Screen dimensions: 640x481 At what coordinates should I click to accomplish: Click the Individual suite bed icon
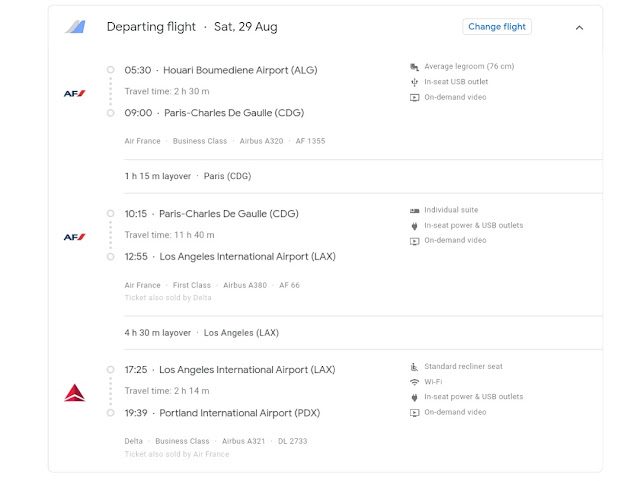pyautogui.click(x=414, y=210)
